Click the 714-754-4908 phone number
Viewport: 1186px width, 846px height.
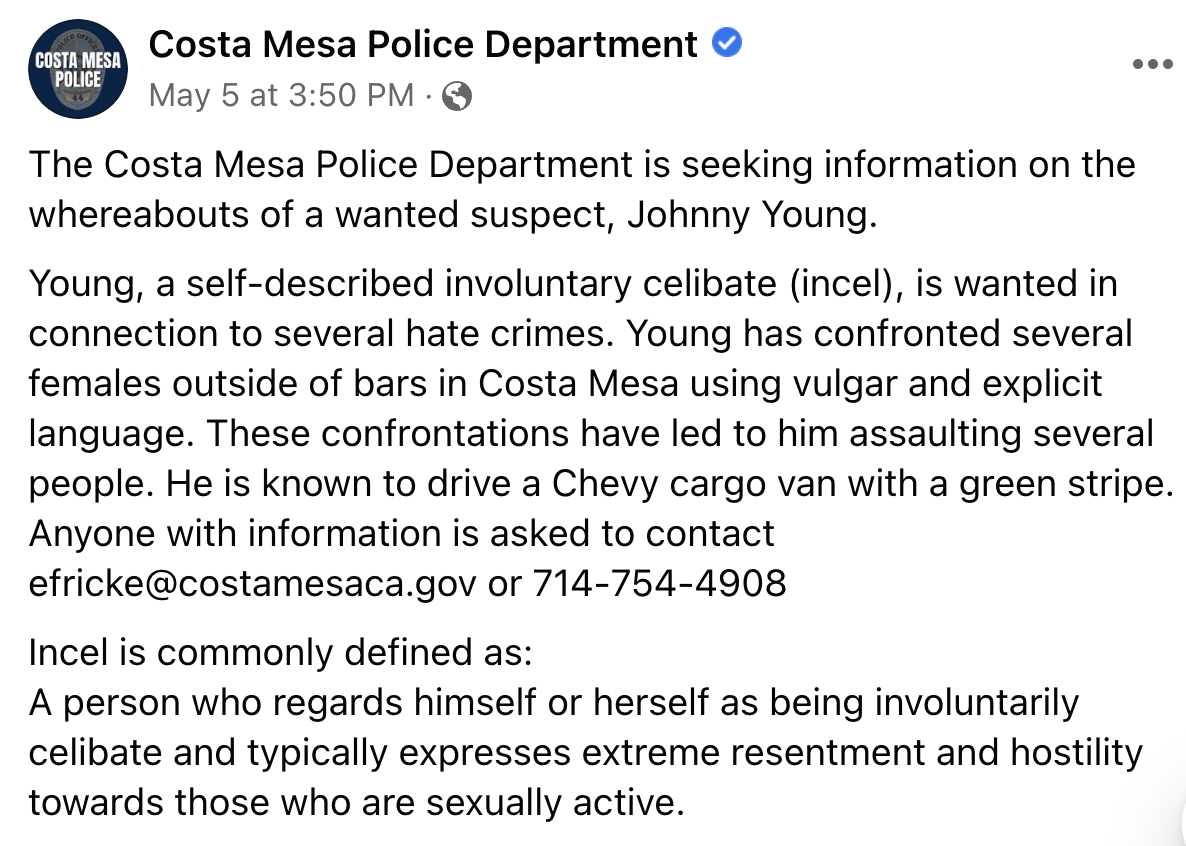(x=660, y=583)
